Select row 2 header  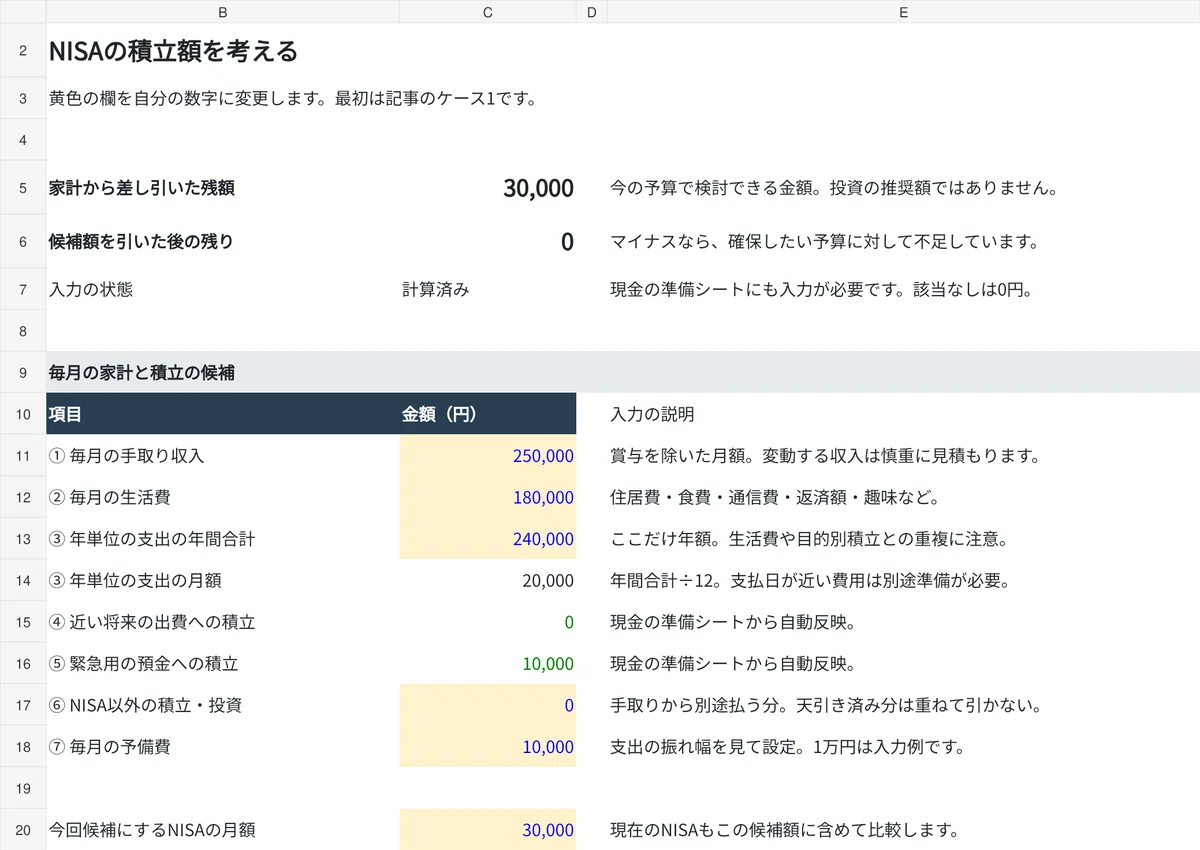pos(23,51)
